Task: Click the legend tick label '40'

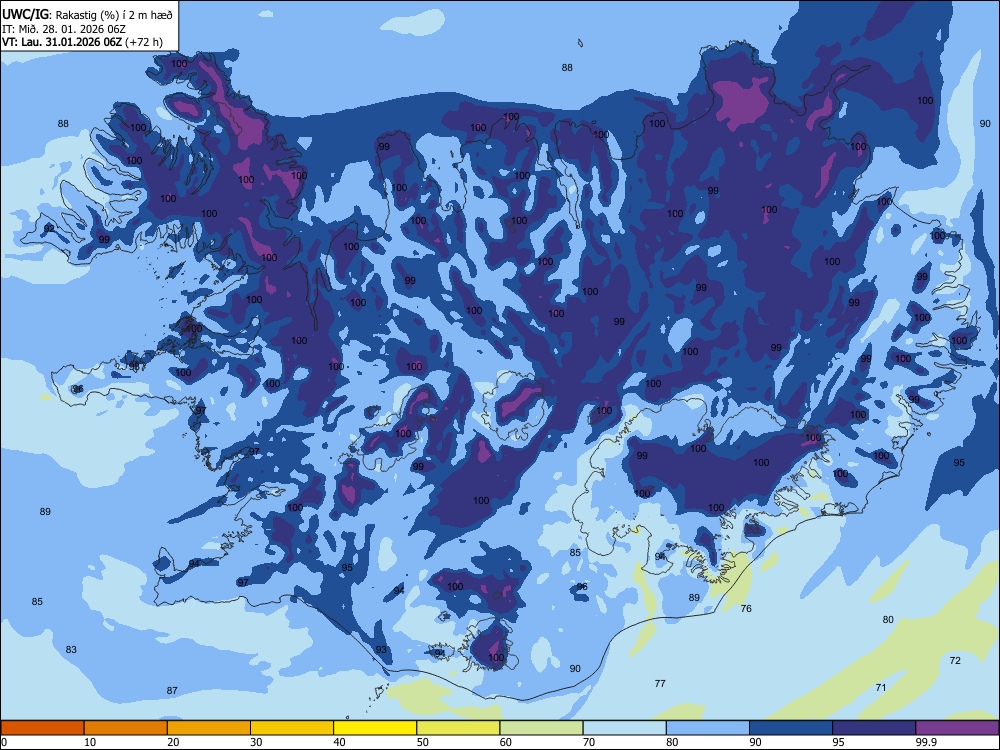Action: pos(339,742)
